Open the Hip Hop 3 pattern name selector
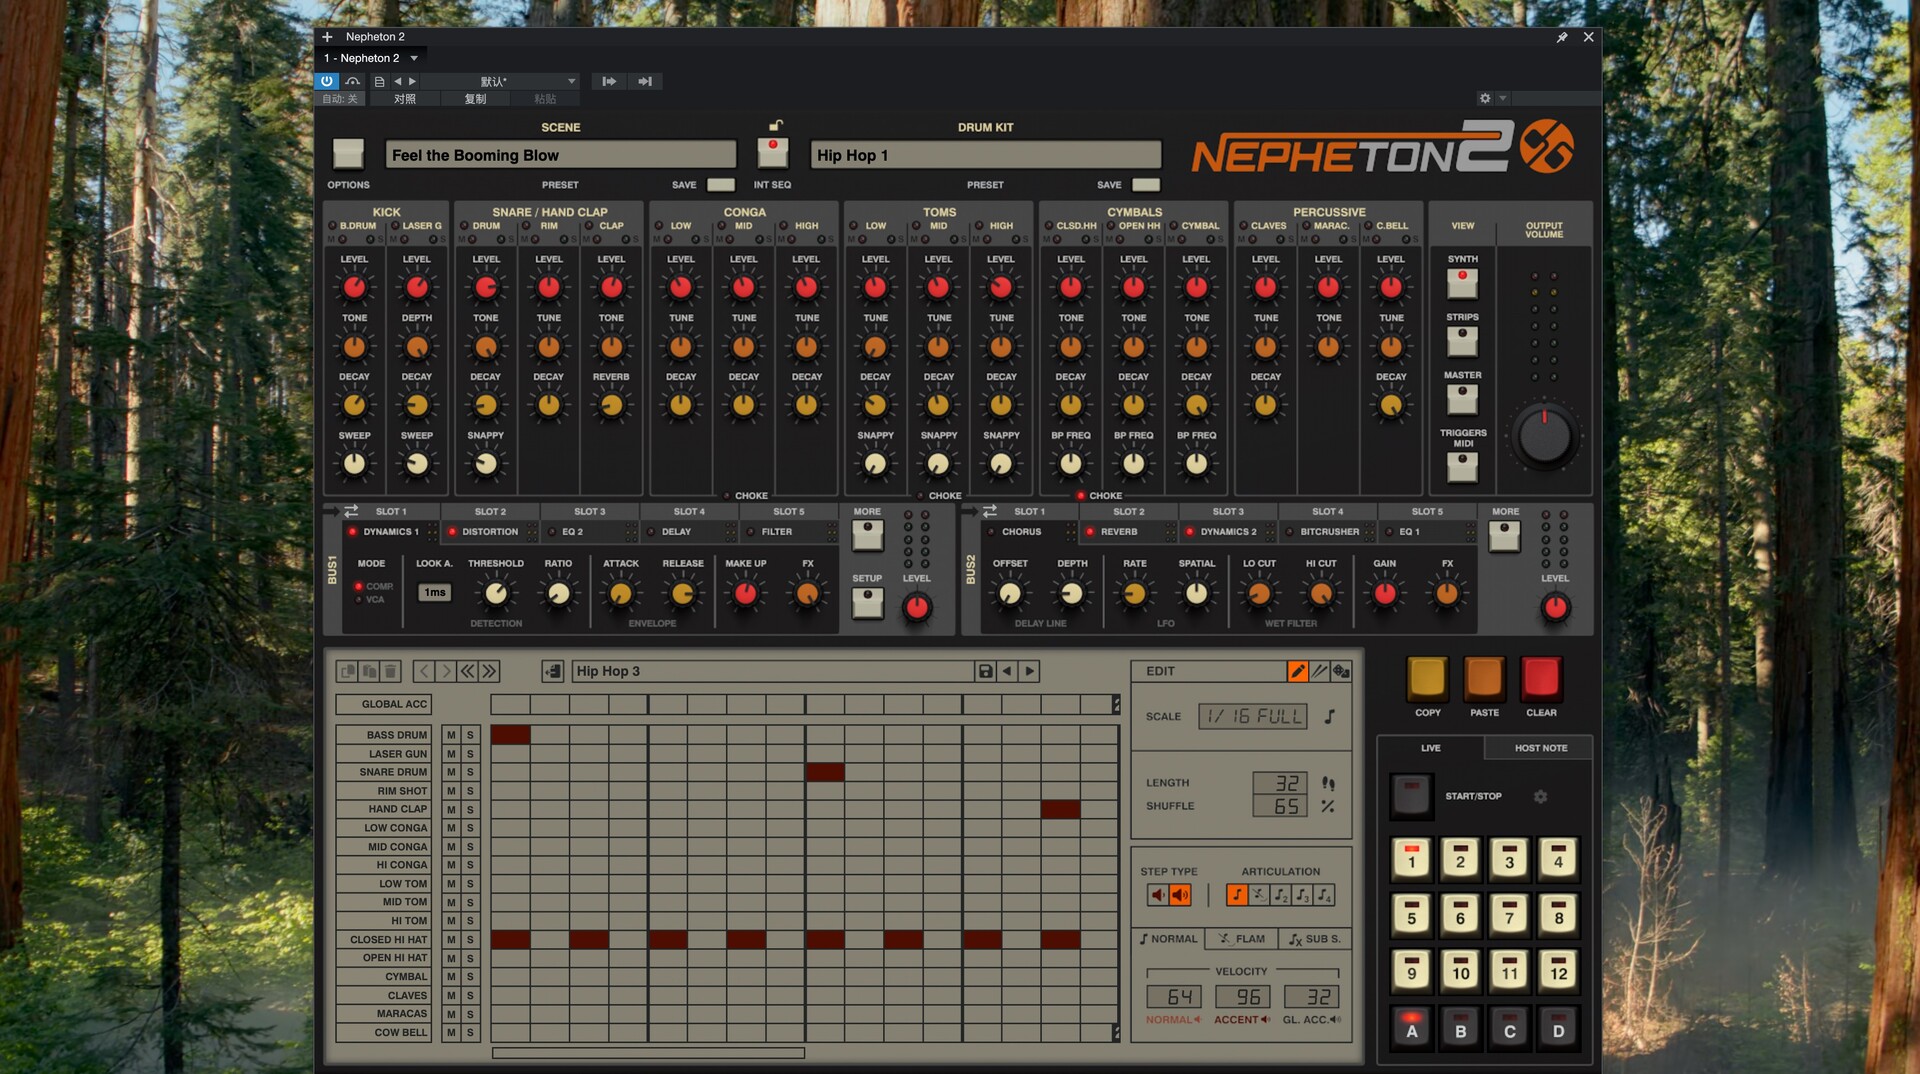 [772, 671]
